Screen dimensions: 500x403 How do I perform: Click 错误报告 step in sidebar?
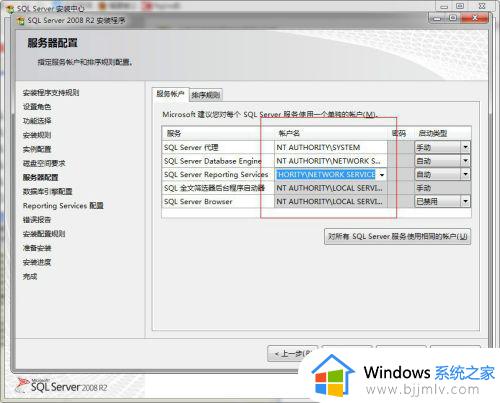(37, 220)
